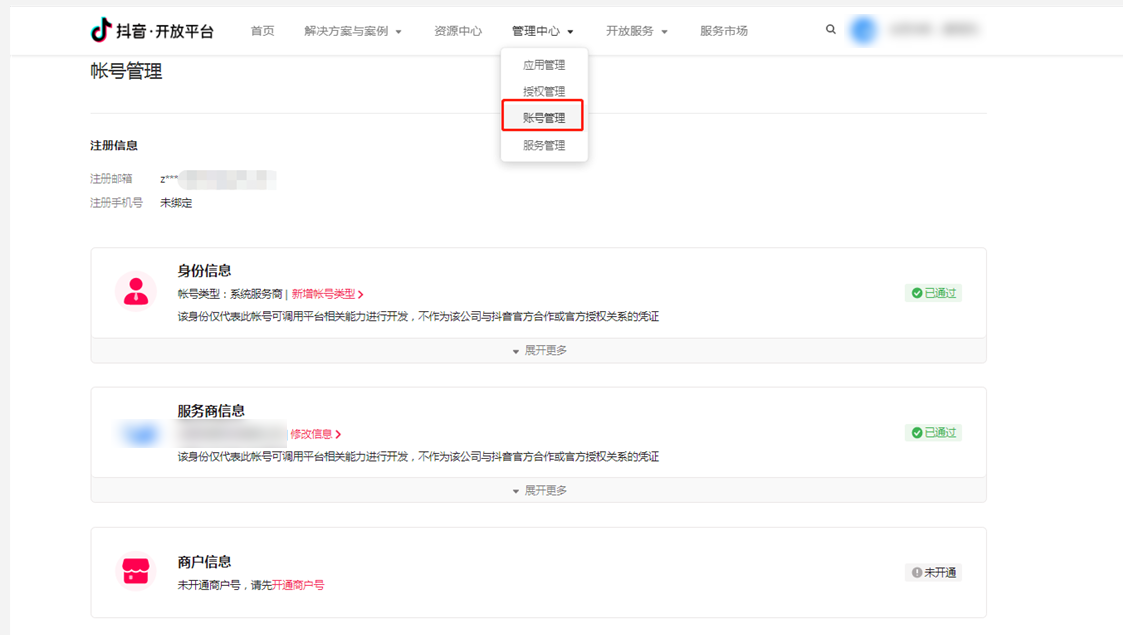Click the masked registration email value
The width and height of the screenshot is (1123, 635).
[x=218, y=179]
